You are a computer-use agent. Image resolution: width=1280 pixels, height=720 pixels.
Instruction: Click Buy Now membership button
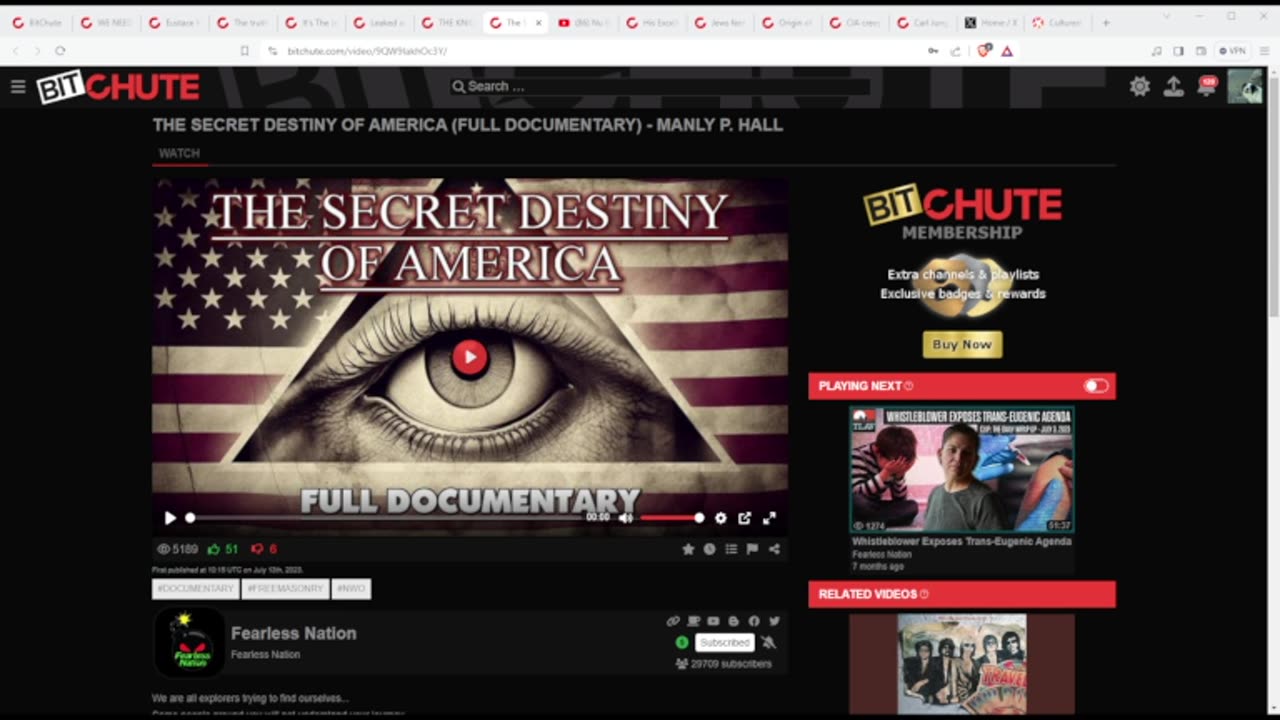tap(962, 344)
